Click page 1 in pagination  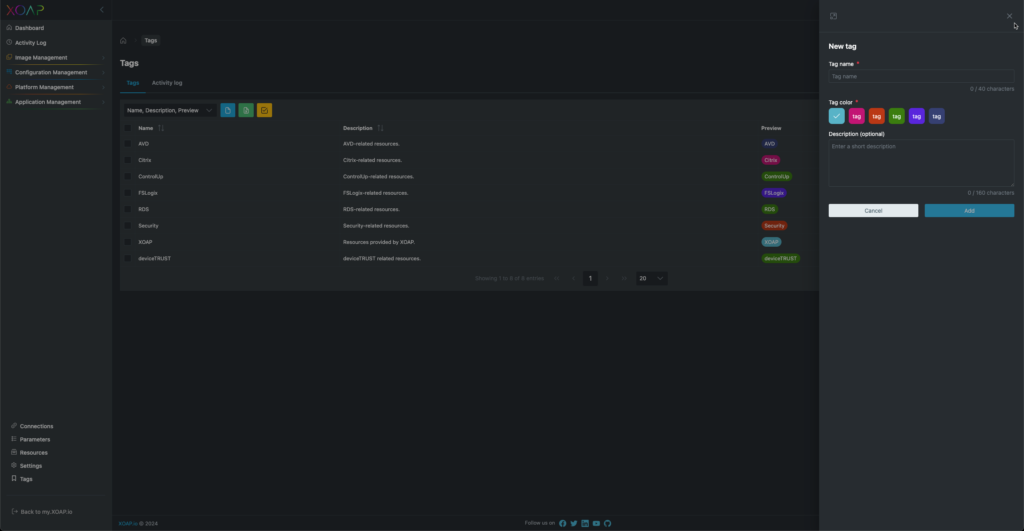click(590, 278)
